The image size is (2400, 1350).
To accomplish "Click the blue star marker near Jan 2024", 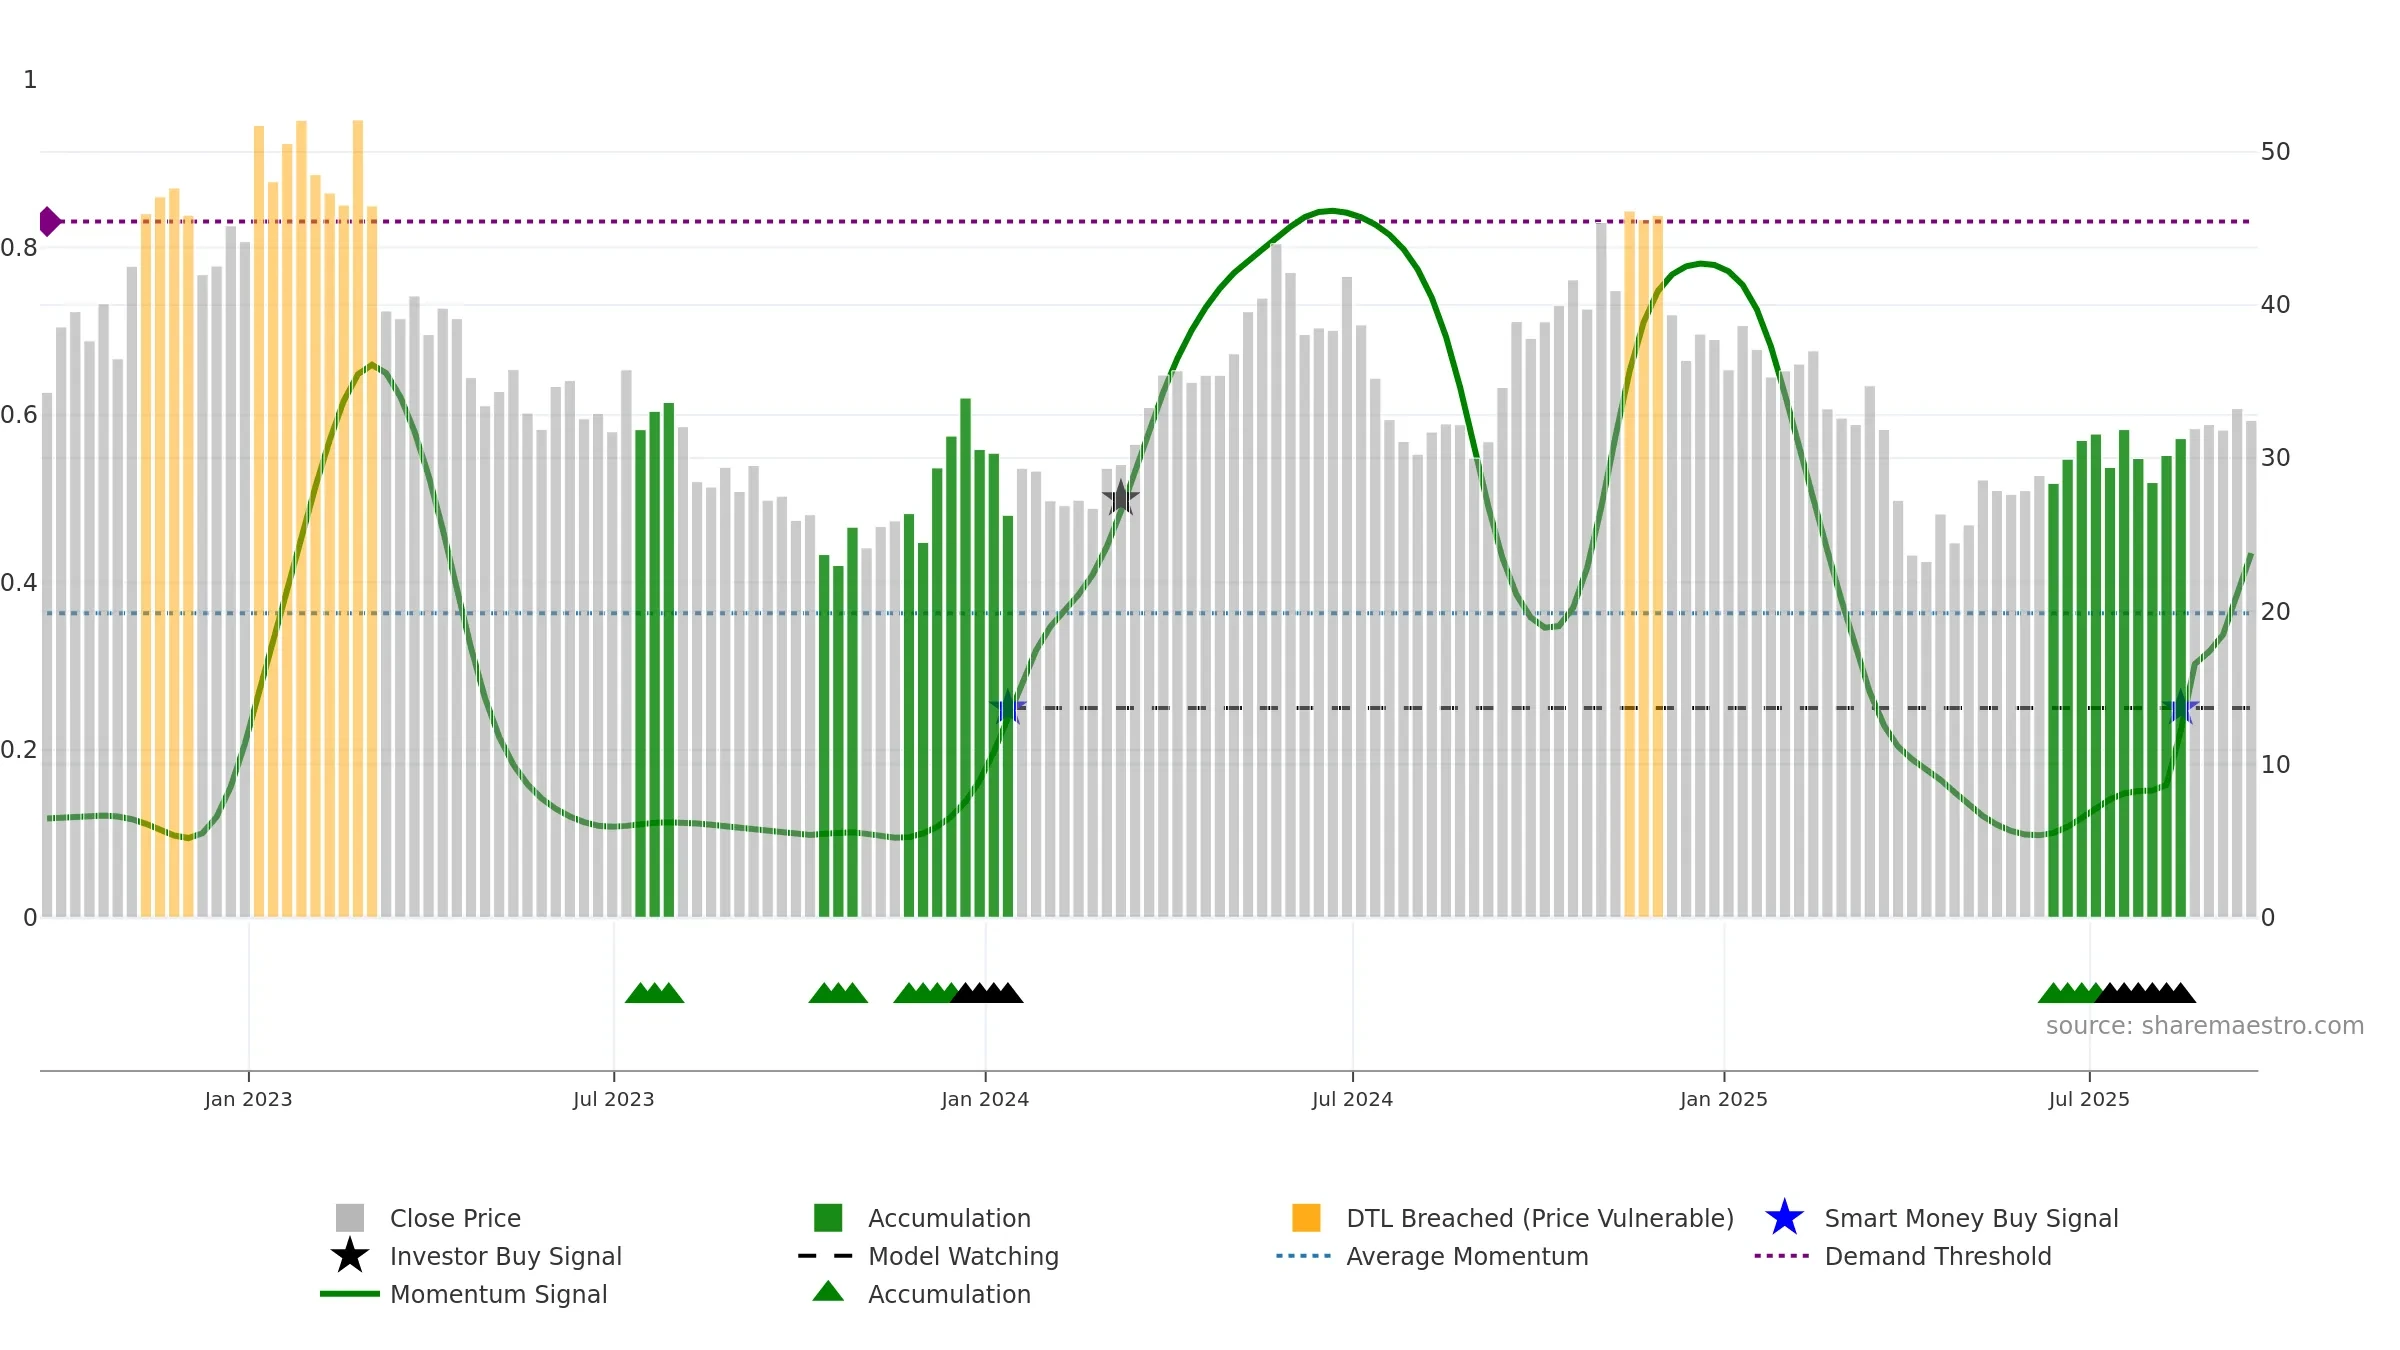I will (1008, 708).
